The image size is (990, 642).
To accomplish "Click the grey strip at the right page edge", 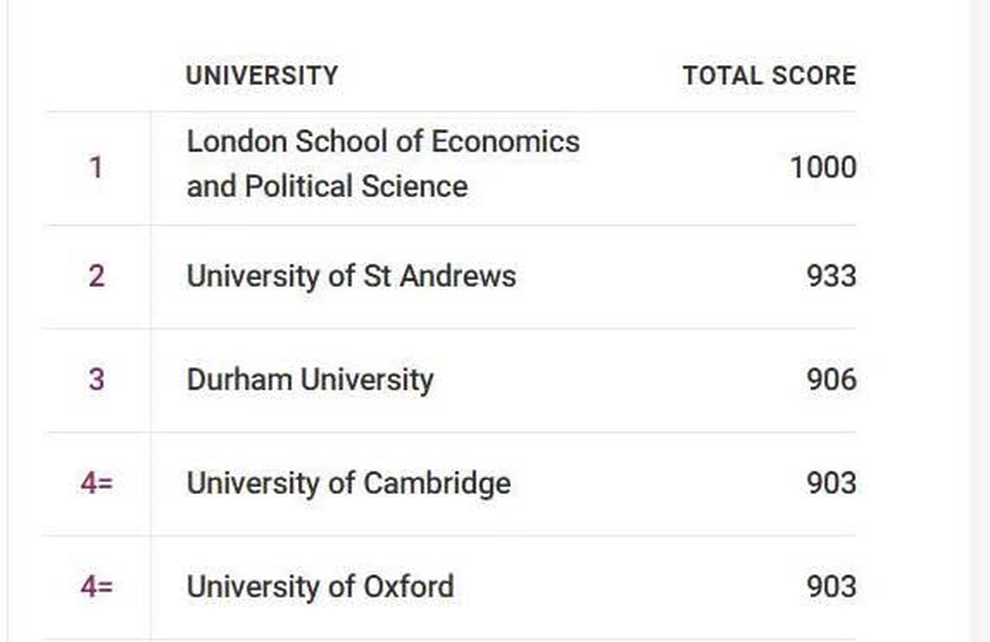I will click(x=980, y=320).
